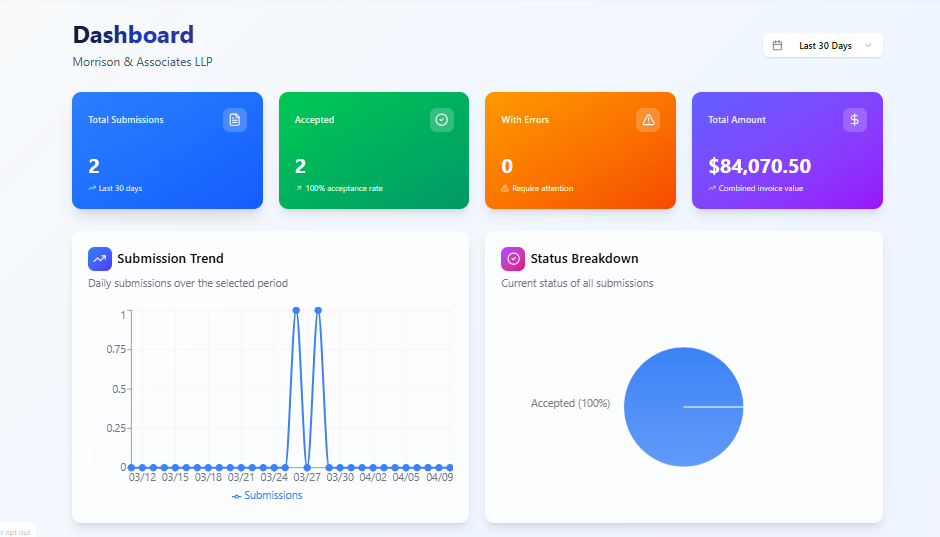
Task: Click the $84,070.50 total amount value
Action: [x=760, y=166]
